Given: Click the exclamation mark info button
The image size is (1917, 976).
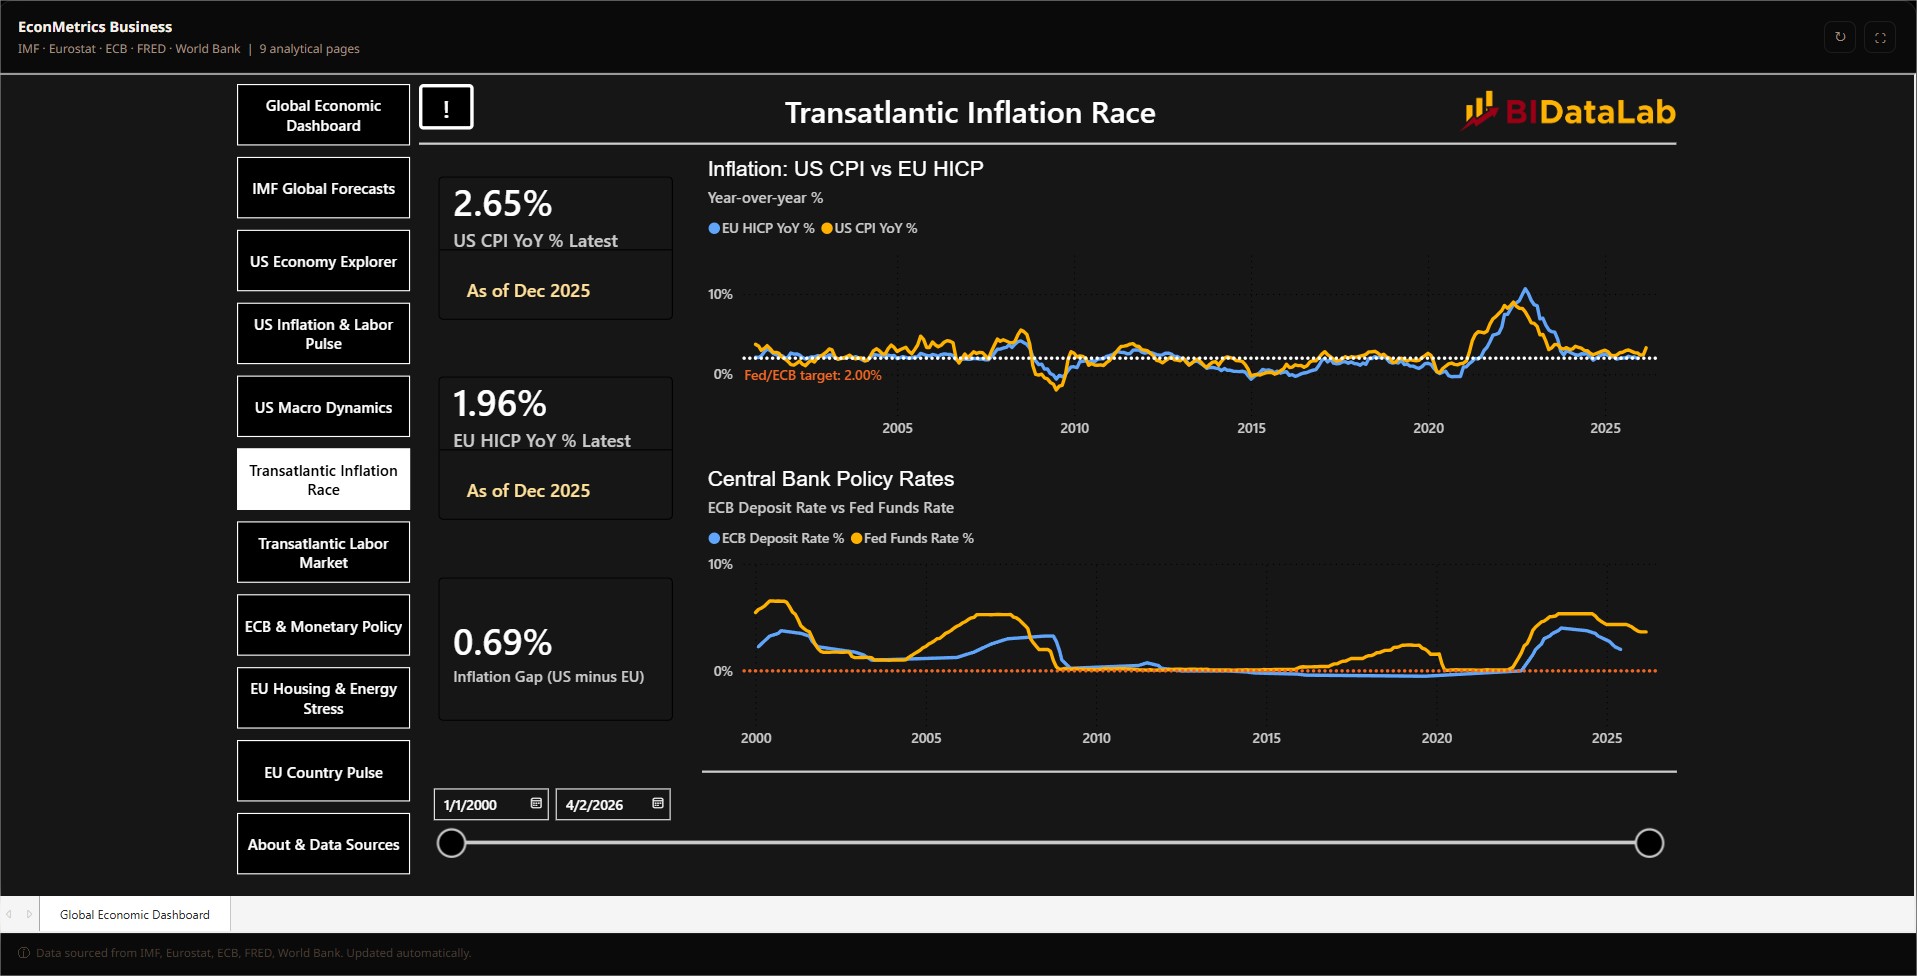Looking at the screenshot, I should pyautogui.click(x=446, y=107).
